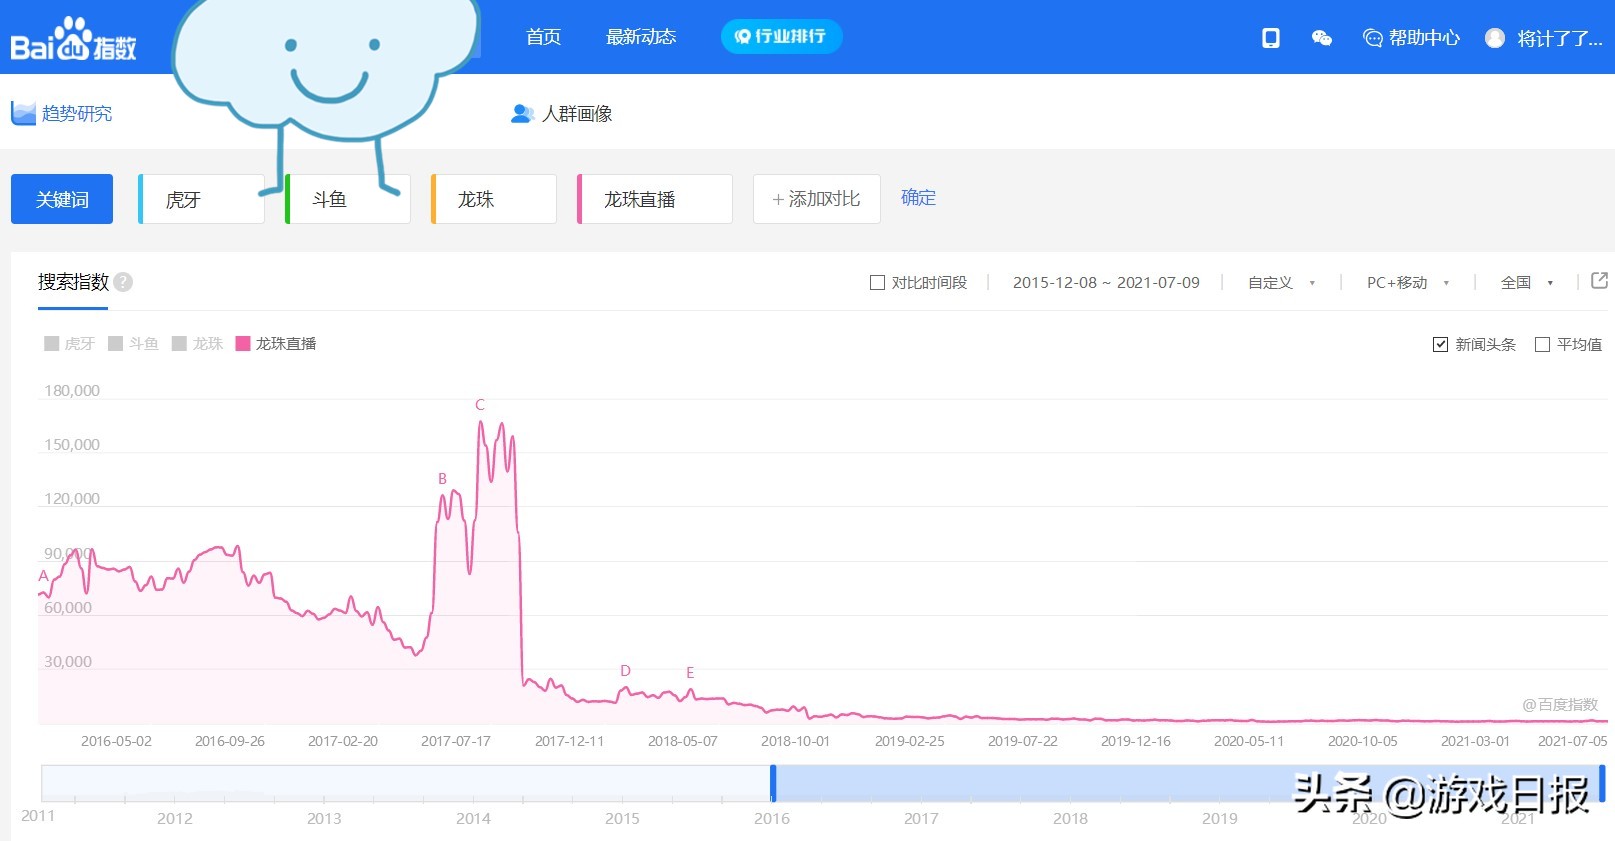Select the 虎牙 keyword field
This screenshot has height=841, width=1615.
201,199
